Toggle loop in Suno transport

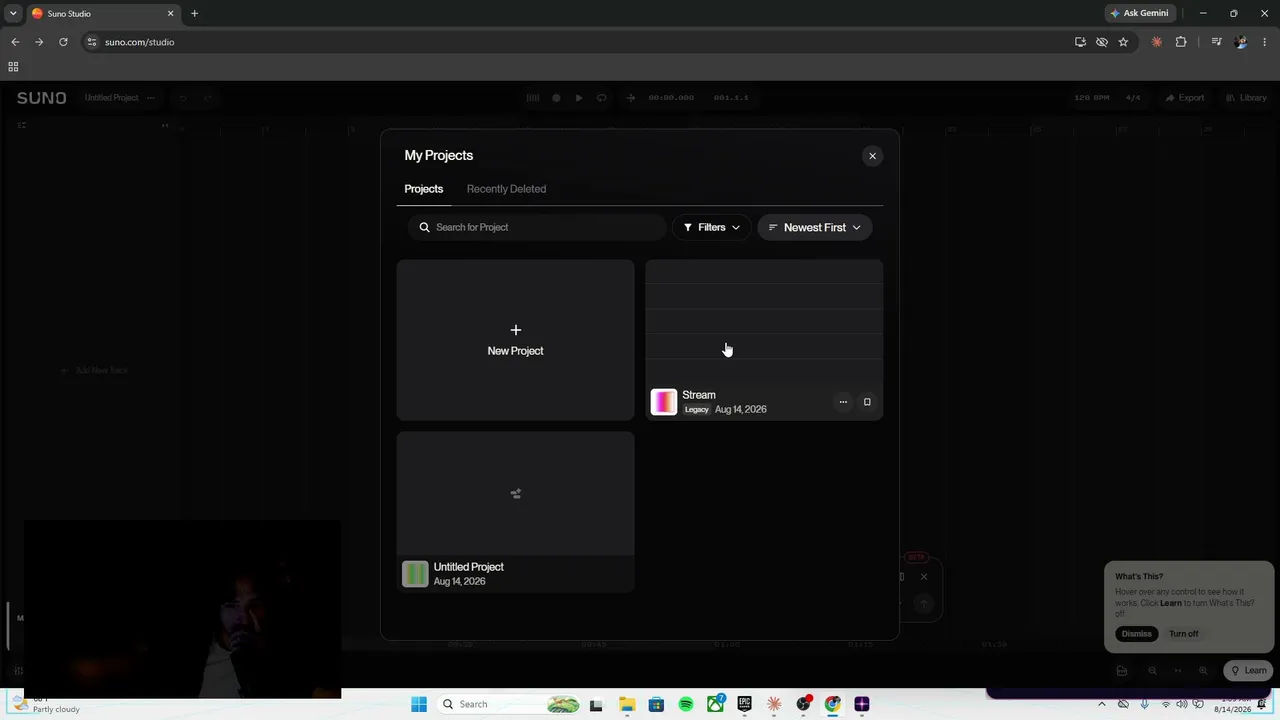pos(602,98)
